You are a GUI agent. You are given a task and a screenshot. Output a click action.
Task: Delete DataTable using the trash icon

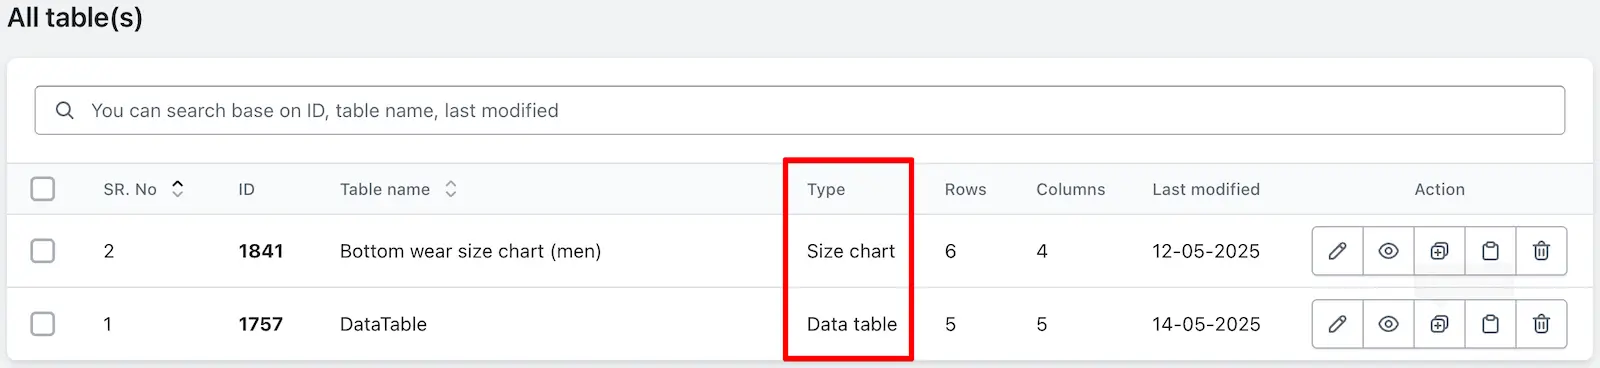coord(1542,324)
